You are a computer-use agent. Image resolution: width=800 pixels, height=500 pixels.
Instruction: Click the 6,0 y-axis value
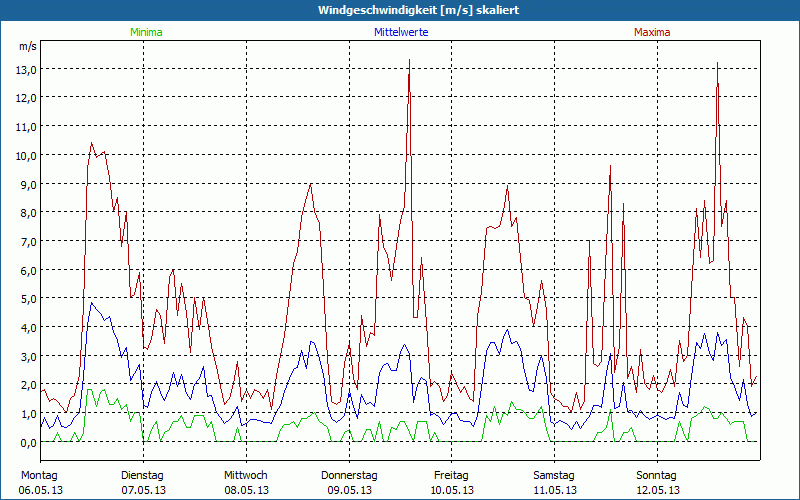pyautogui.click(x=29, y=270)
